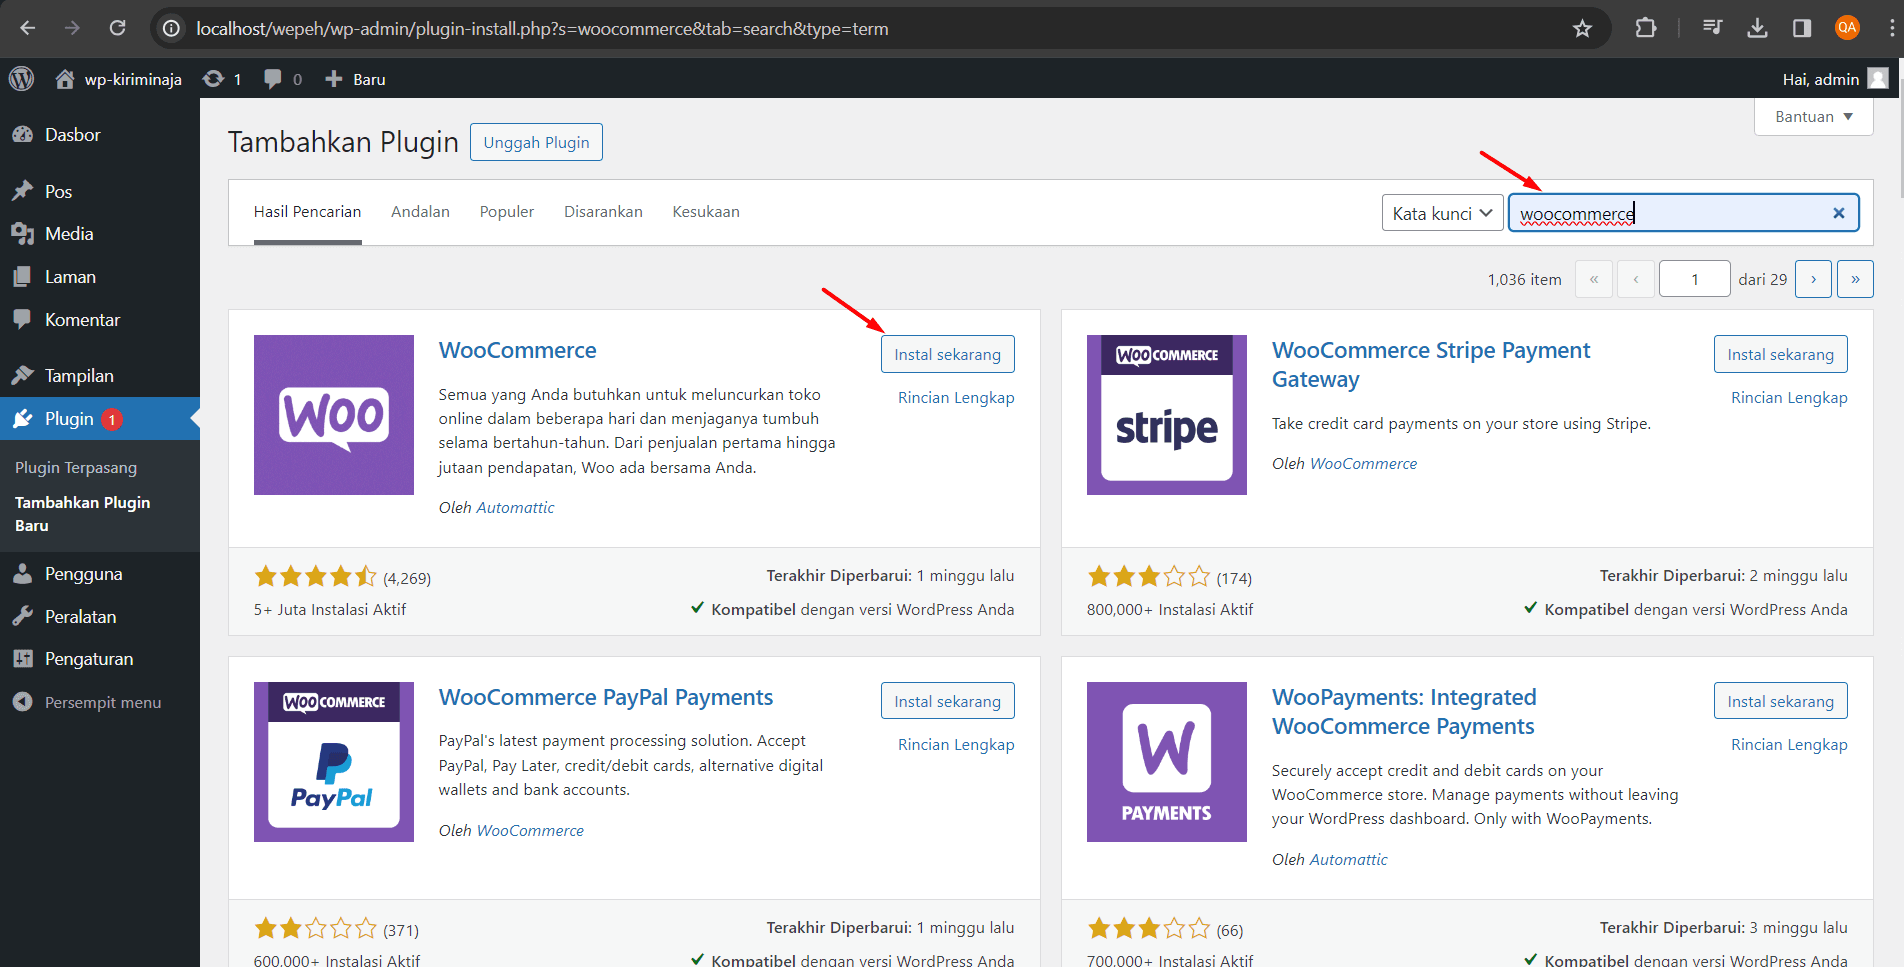
Task: Switch to the Populer tab
Action: click(x=506, y=211)
